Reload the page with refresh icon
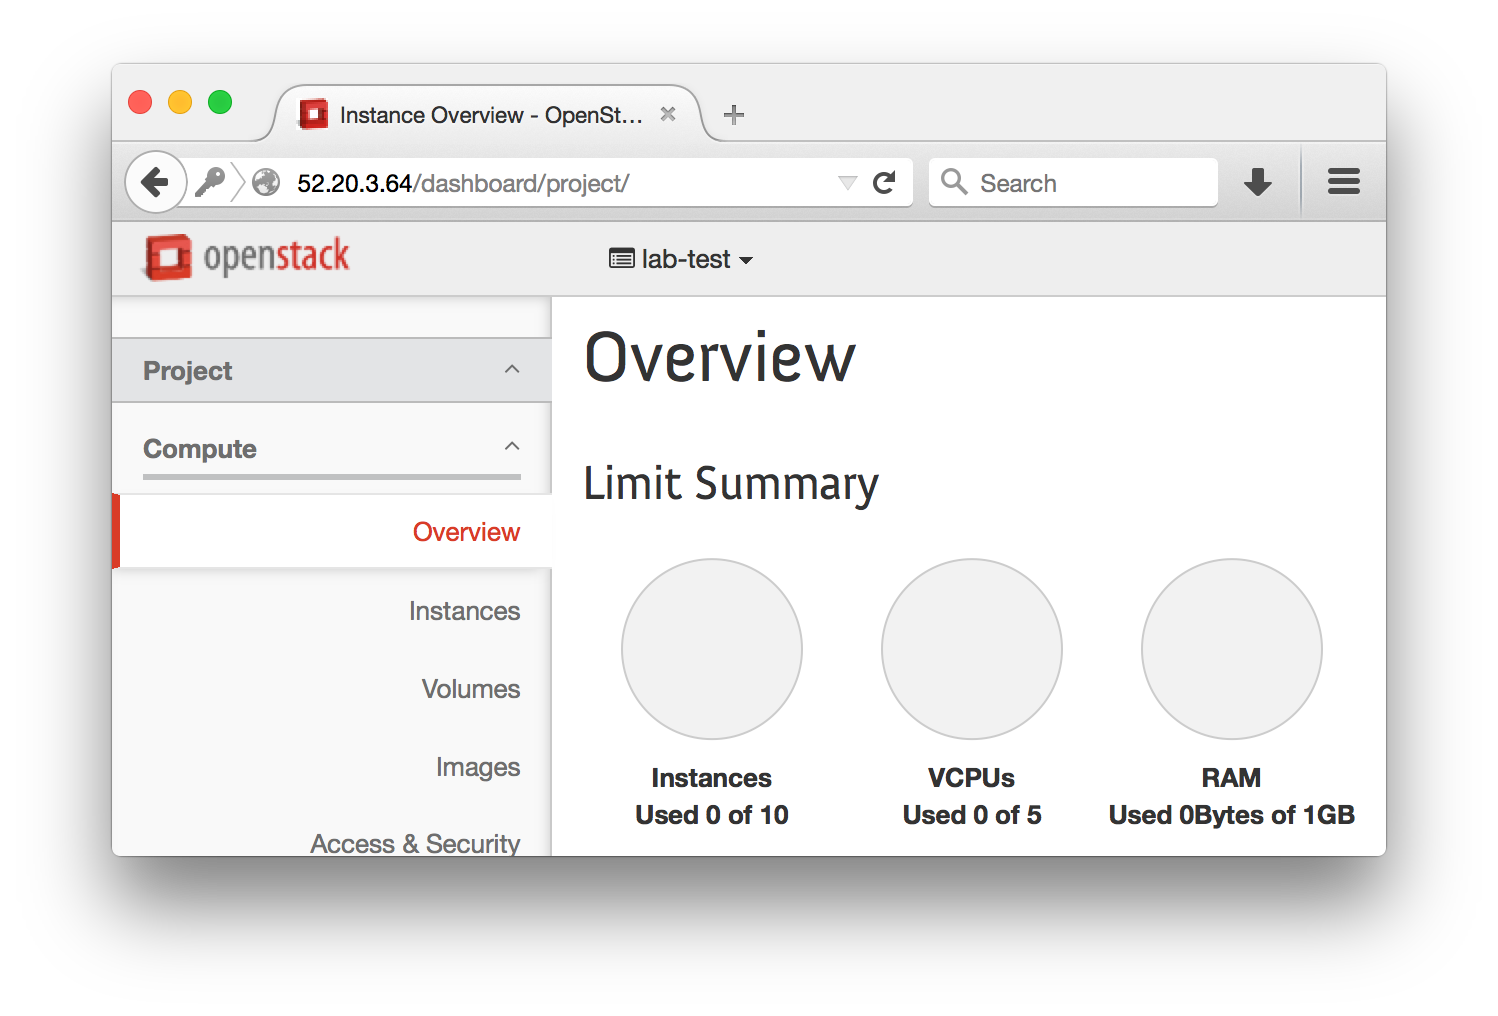 pos(884,183)
